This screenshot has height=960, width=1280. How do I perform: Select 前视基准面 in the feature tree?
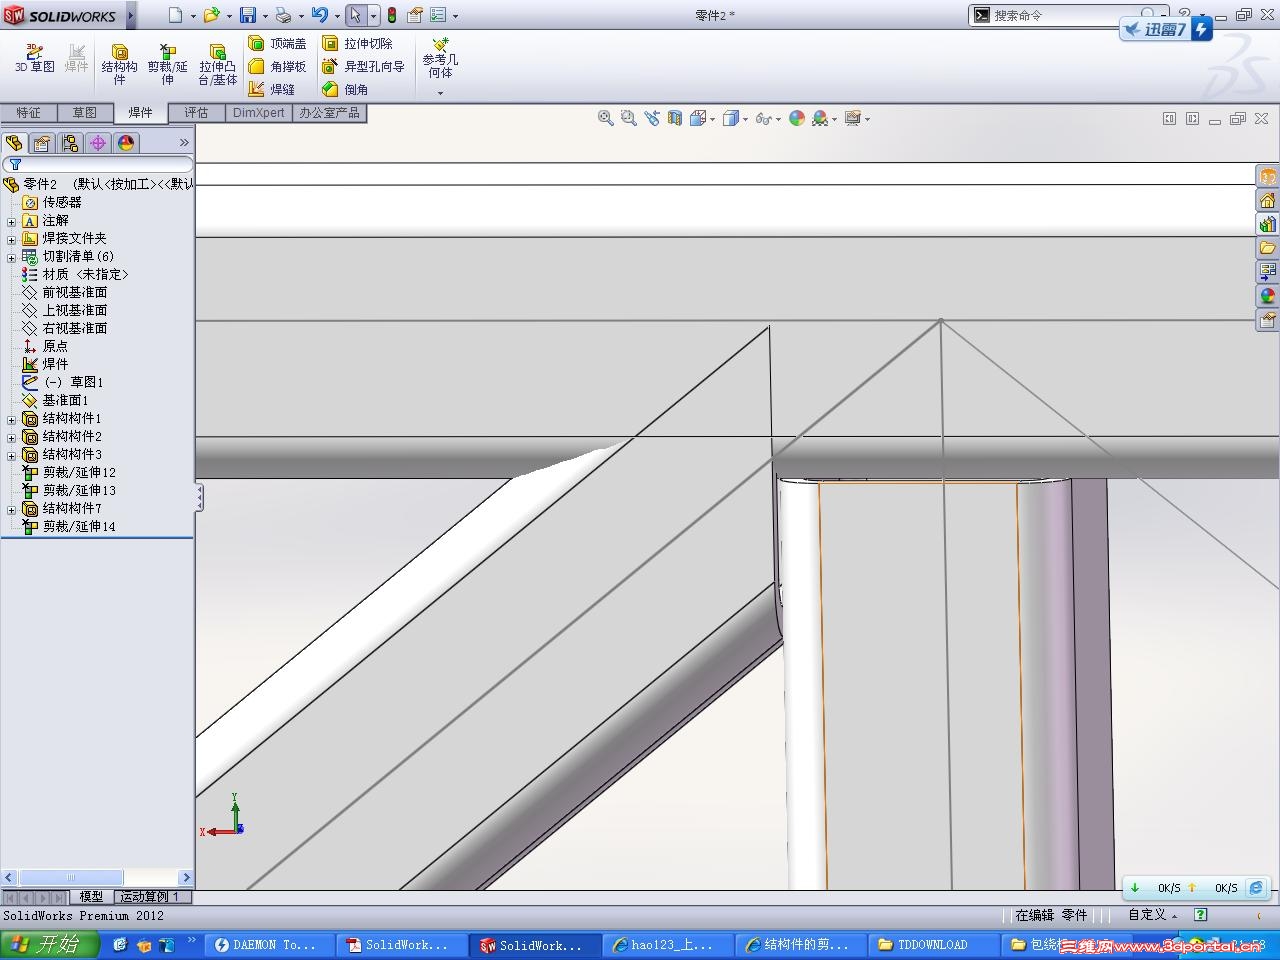coord(74,292)
